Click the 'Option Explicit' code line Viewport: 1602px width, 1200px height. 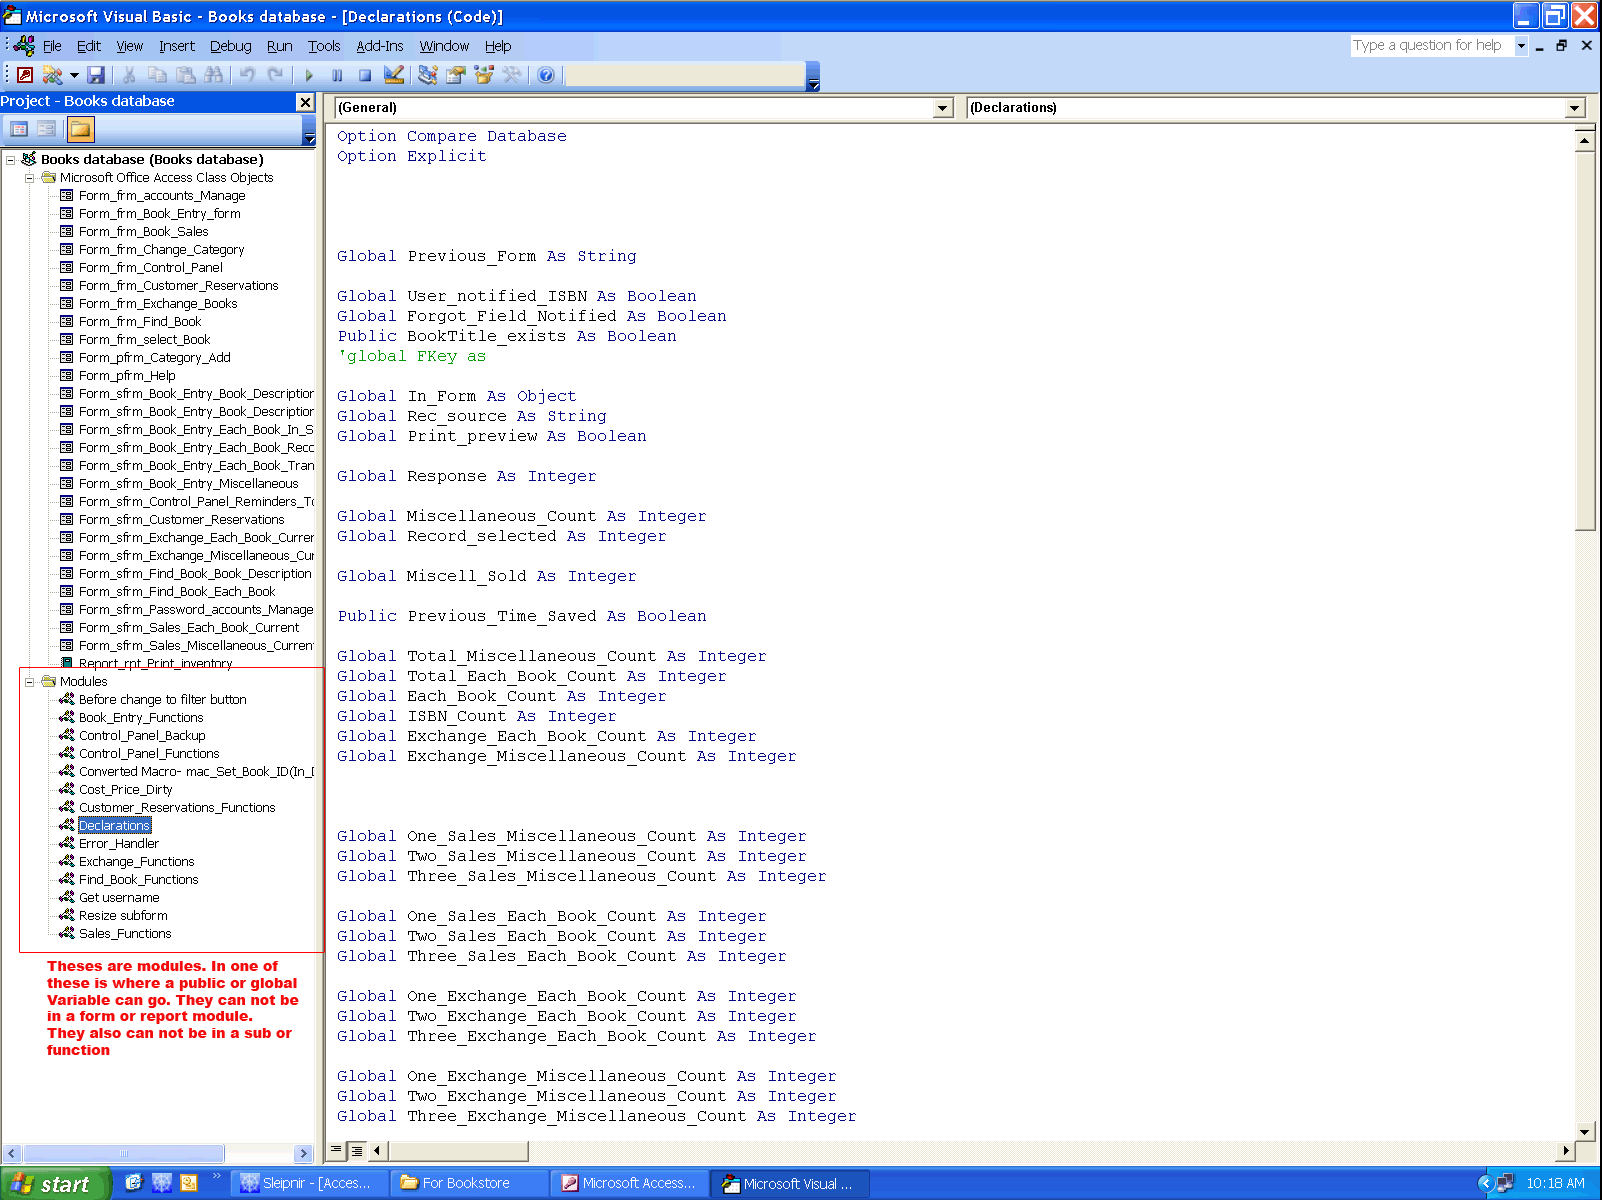[x=412, y=157]
